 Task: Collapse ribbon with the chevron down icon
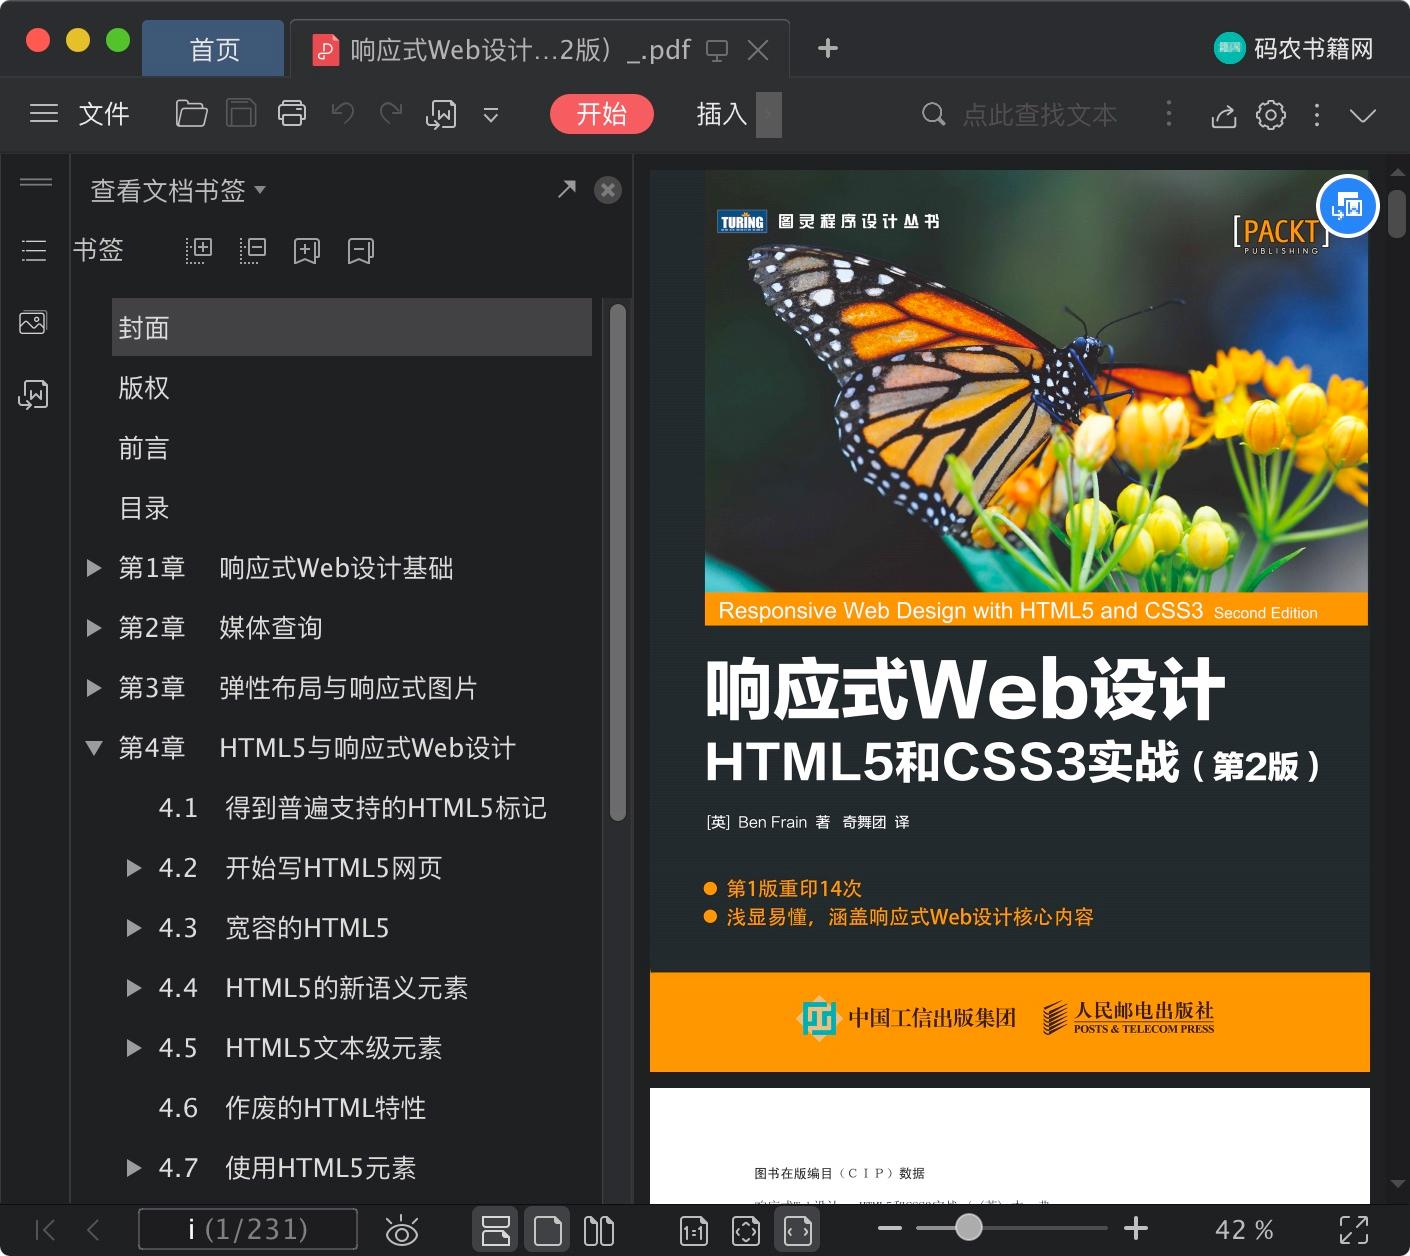click(x=1363, y=115)
